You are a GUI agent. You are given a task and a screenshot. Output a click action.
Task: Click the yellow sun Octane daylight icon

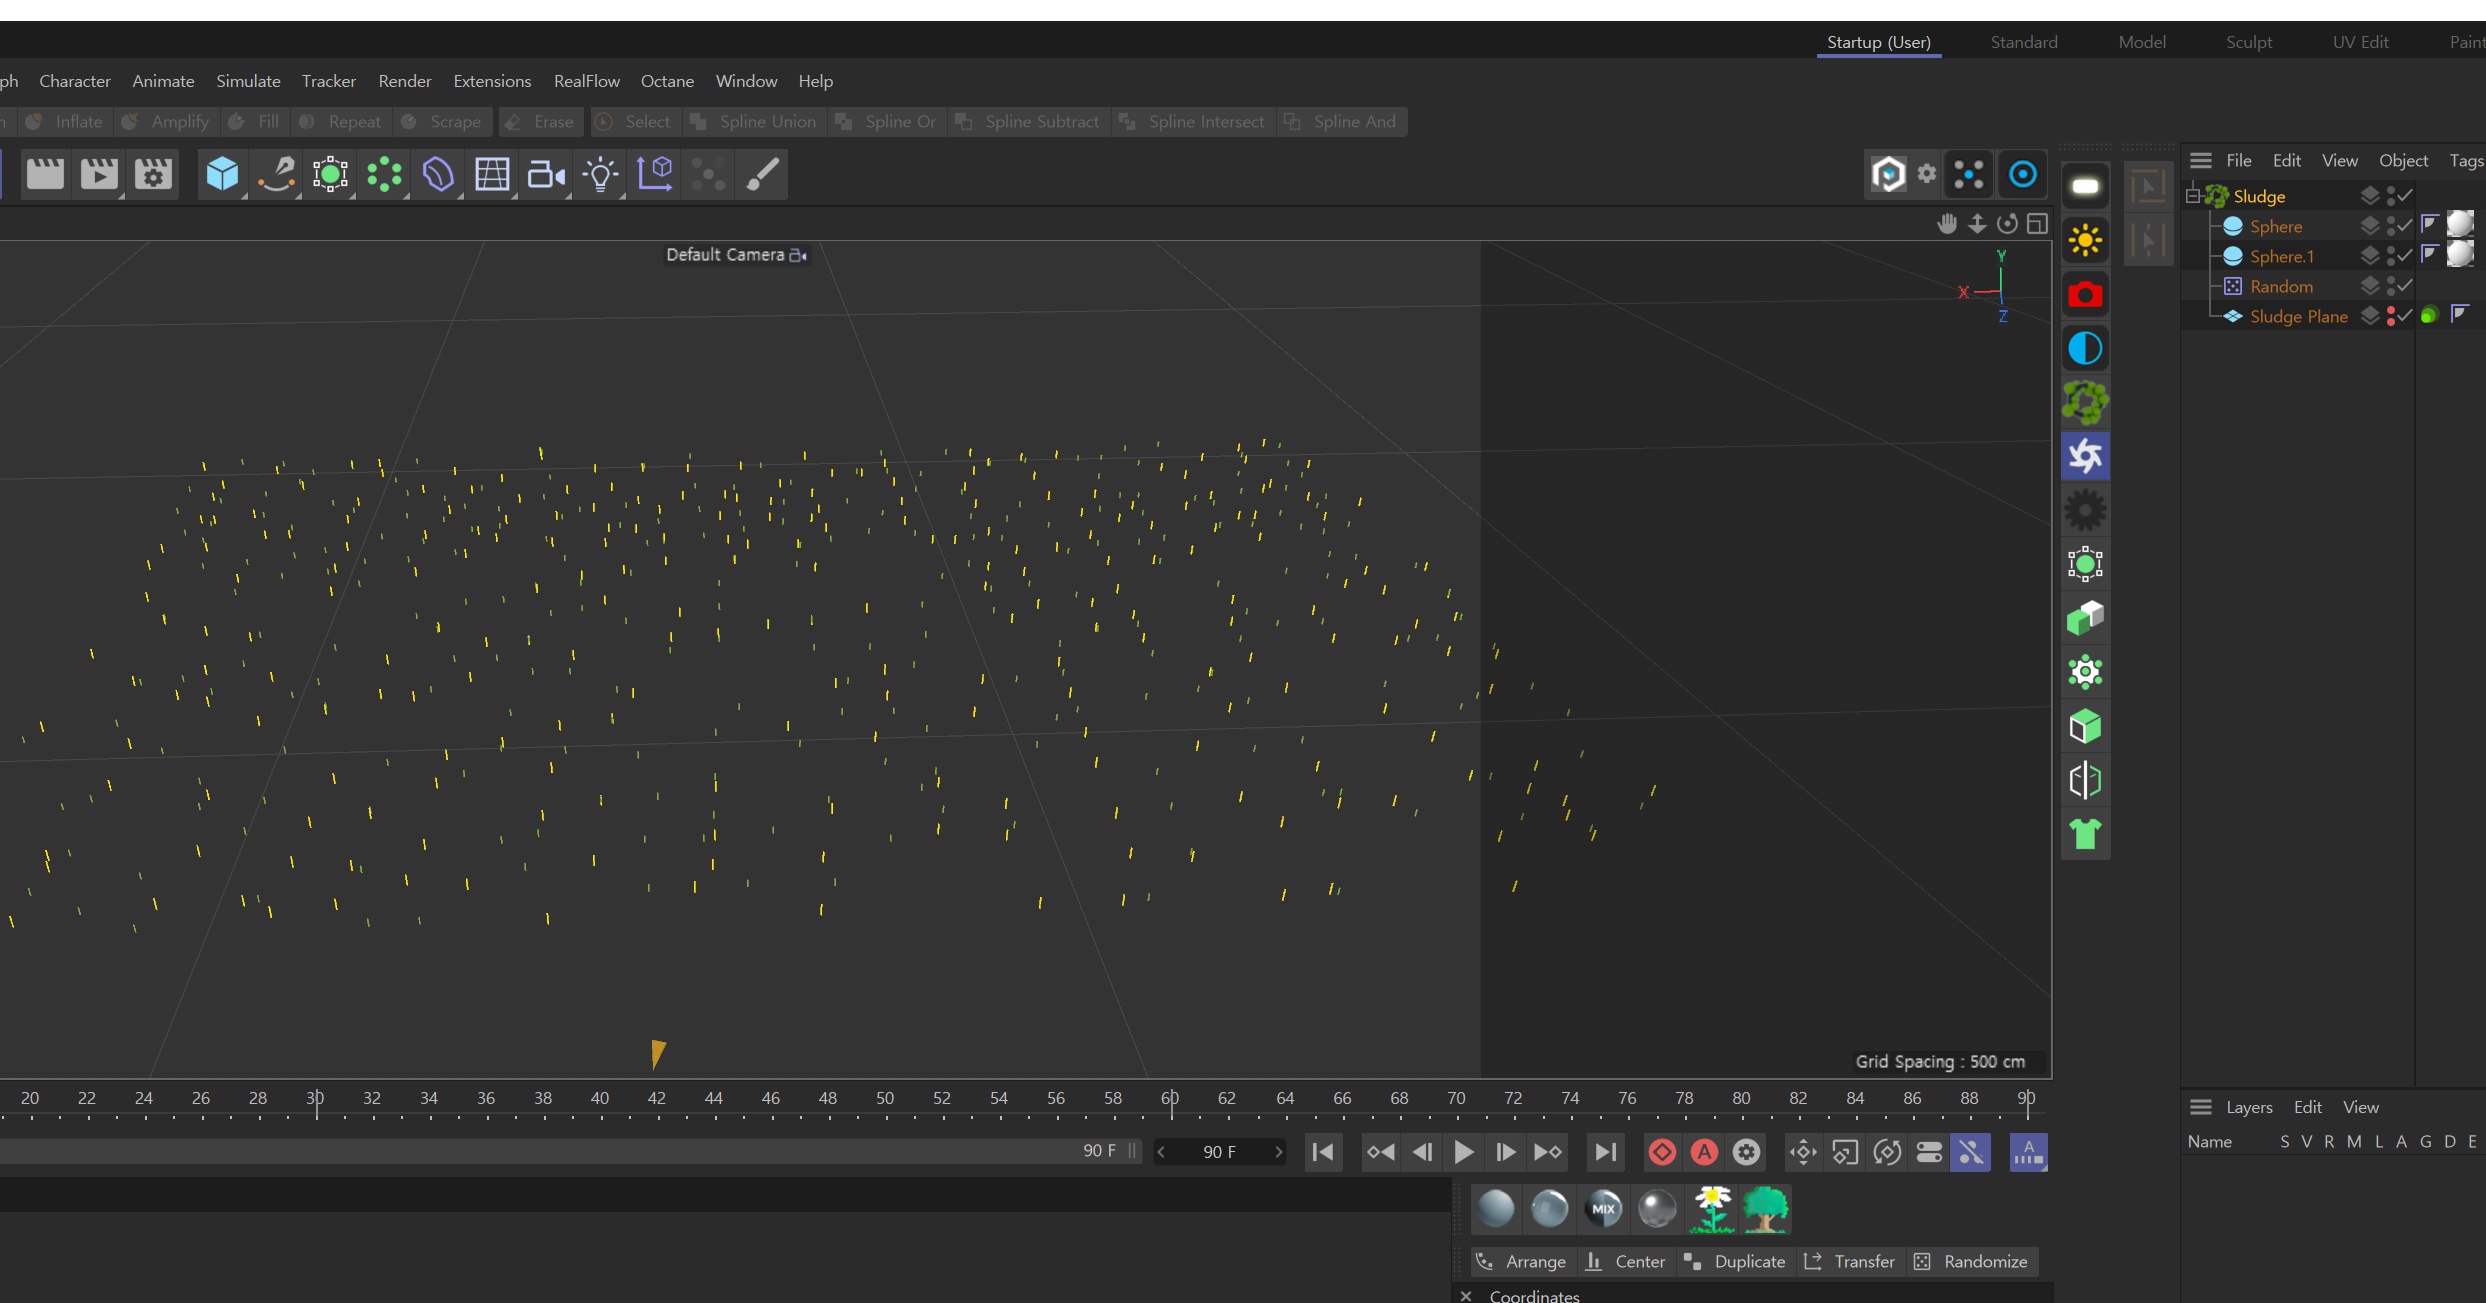coord(2085,240)
